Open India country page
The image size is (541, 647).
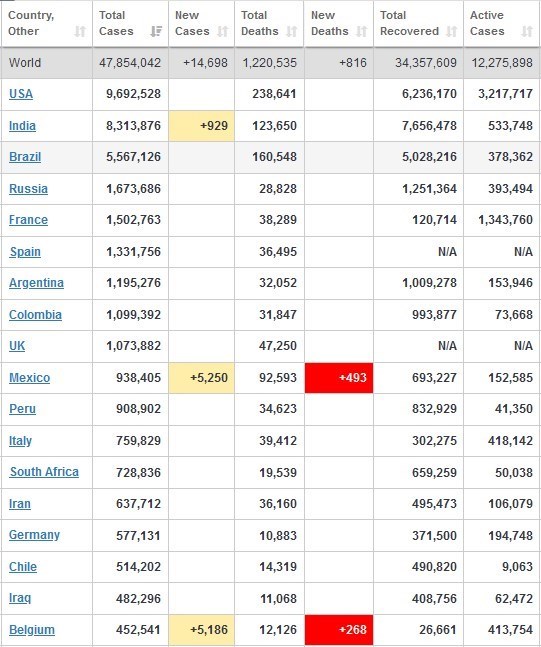tap(22, 125)
